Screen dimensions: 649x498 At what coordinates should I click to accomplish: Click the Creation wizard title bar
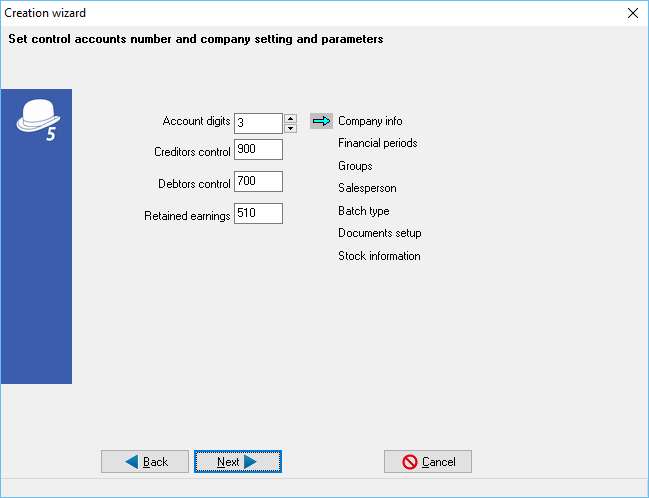300,13
